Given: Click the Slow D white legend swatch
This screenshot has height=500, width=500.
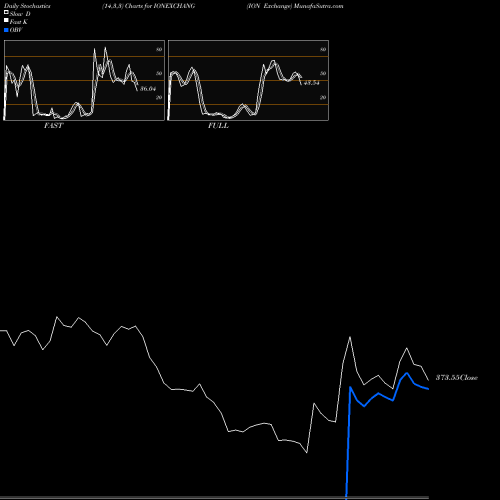Looking at the screenshot, I should (6, 13).
